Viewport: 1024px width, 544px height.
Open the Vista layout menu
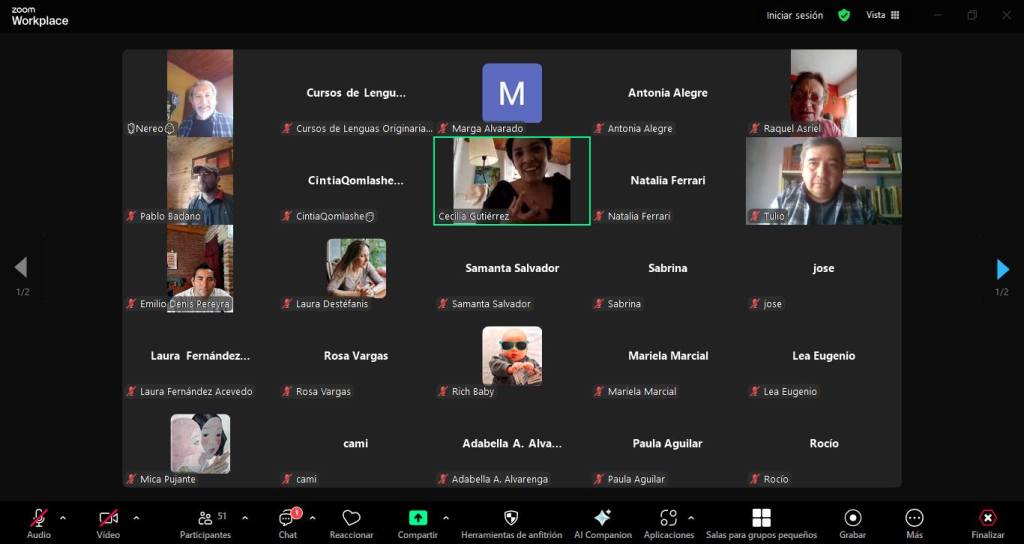tap(882, 15)
